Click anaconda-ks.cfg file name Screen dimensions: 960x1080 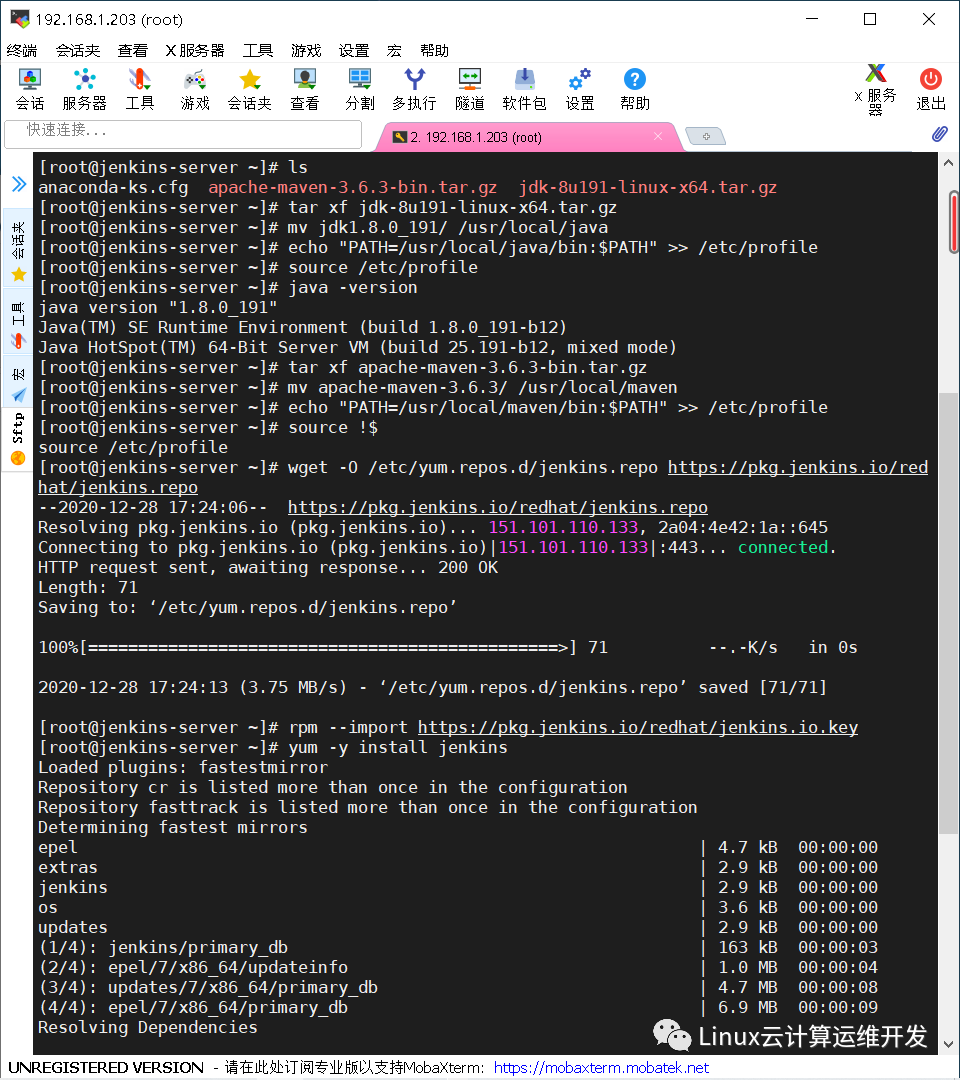[113, 187]
